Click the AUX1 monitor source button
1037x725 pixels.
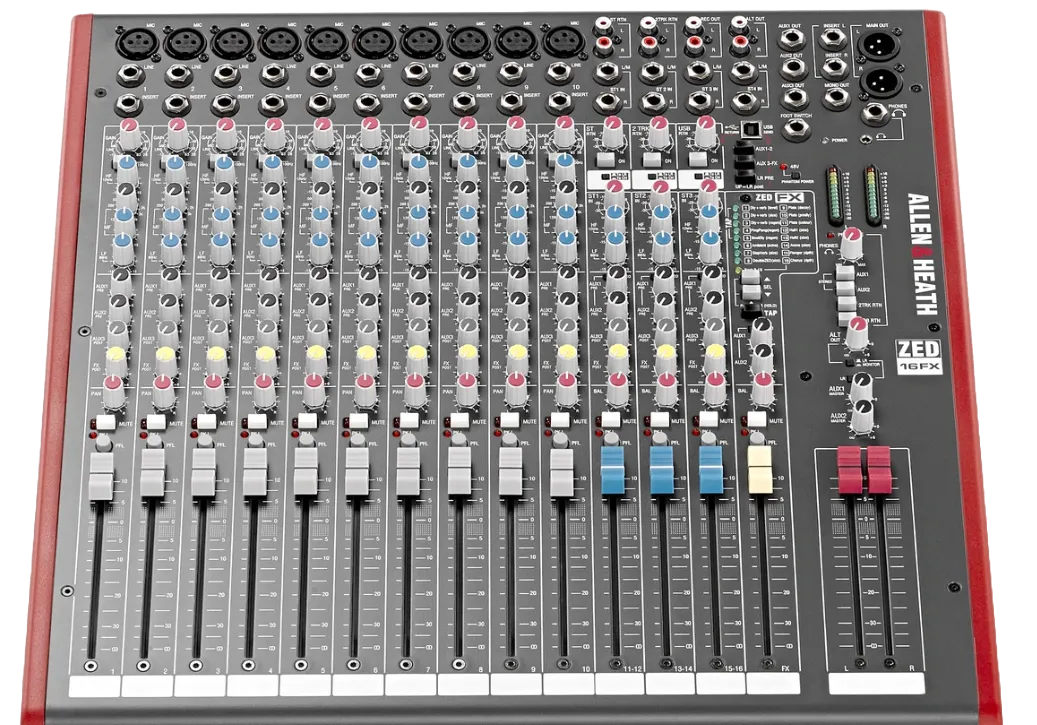coord(846,273)
